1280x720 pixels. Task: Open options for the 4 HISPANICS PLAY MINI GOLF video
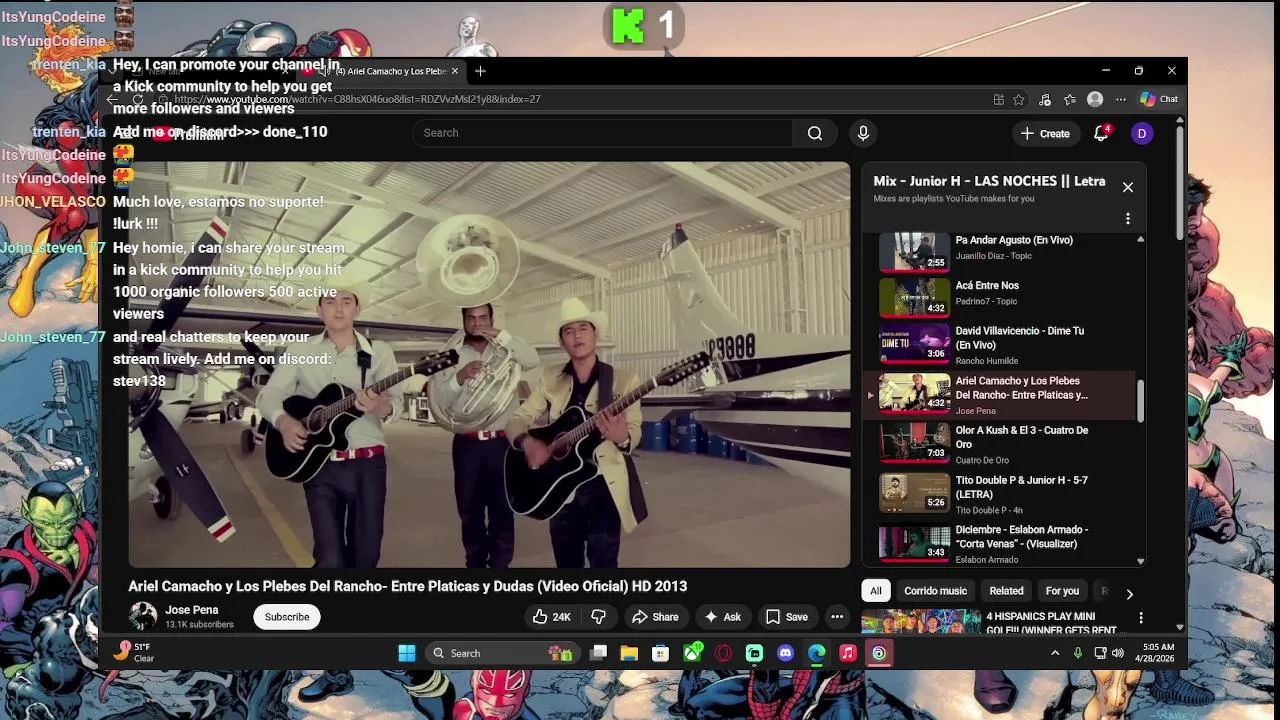coord(1140,618)
